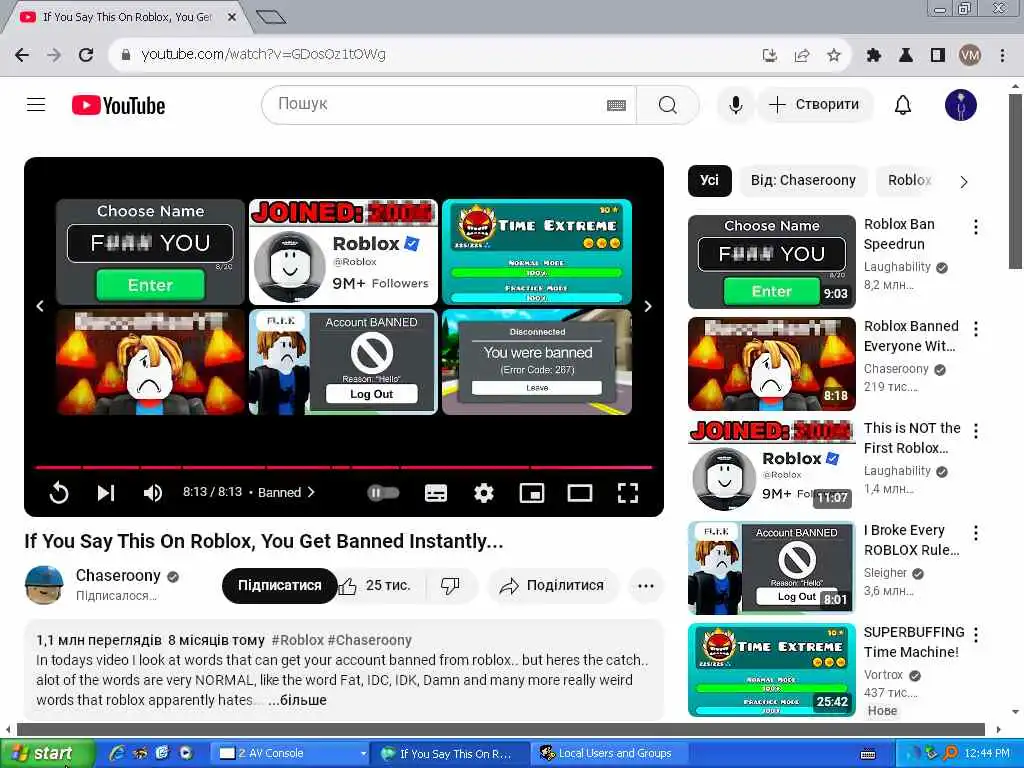Expand the description with ...більше
This screenshot has width=1024, height=768.
298,700
